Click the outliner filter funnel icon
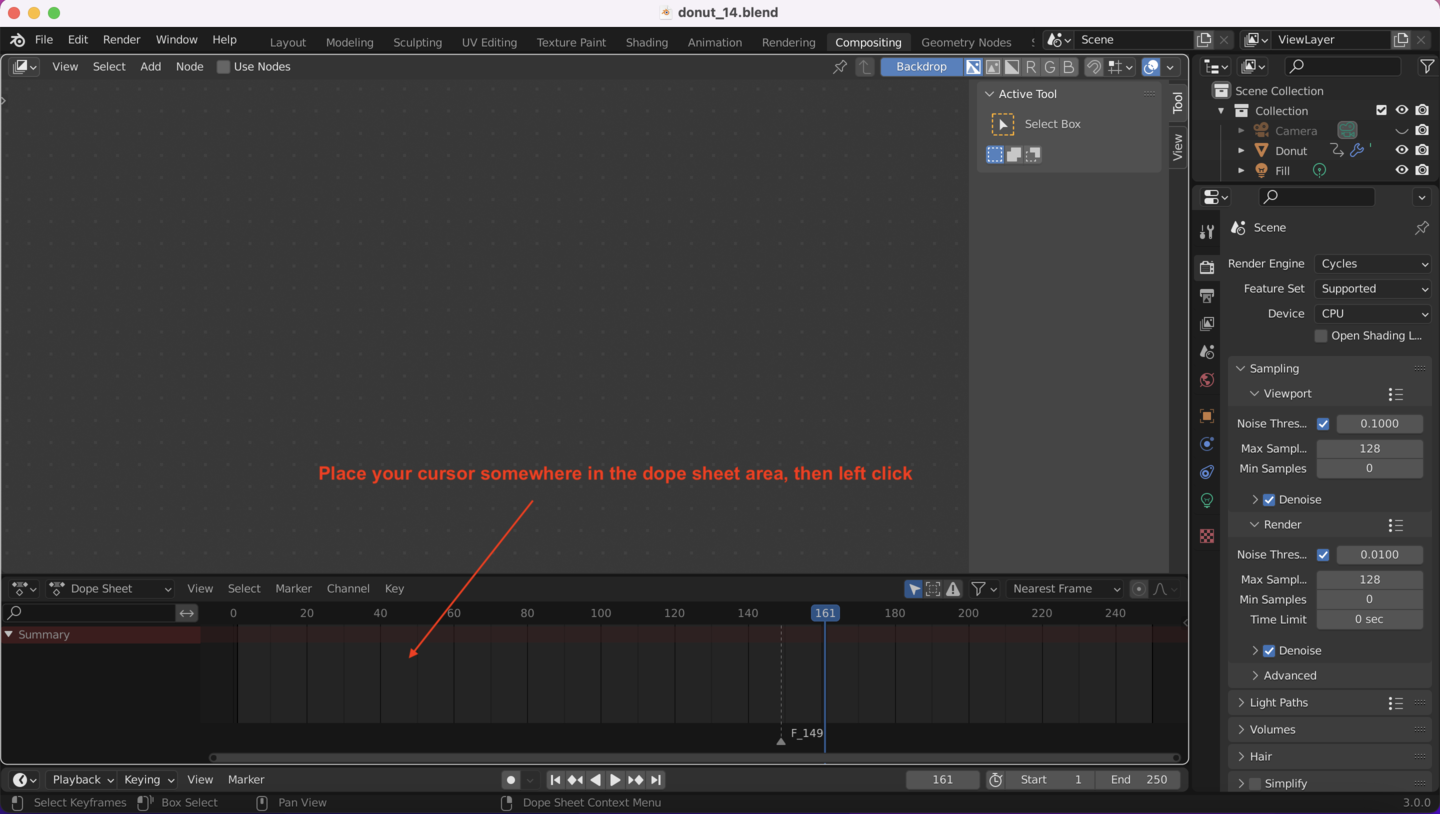Viewport: 1440px width, 814px height. click(x=1427, y=67)
